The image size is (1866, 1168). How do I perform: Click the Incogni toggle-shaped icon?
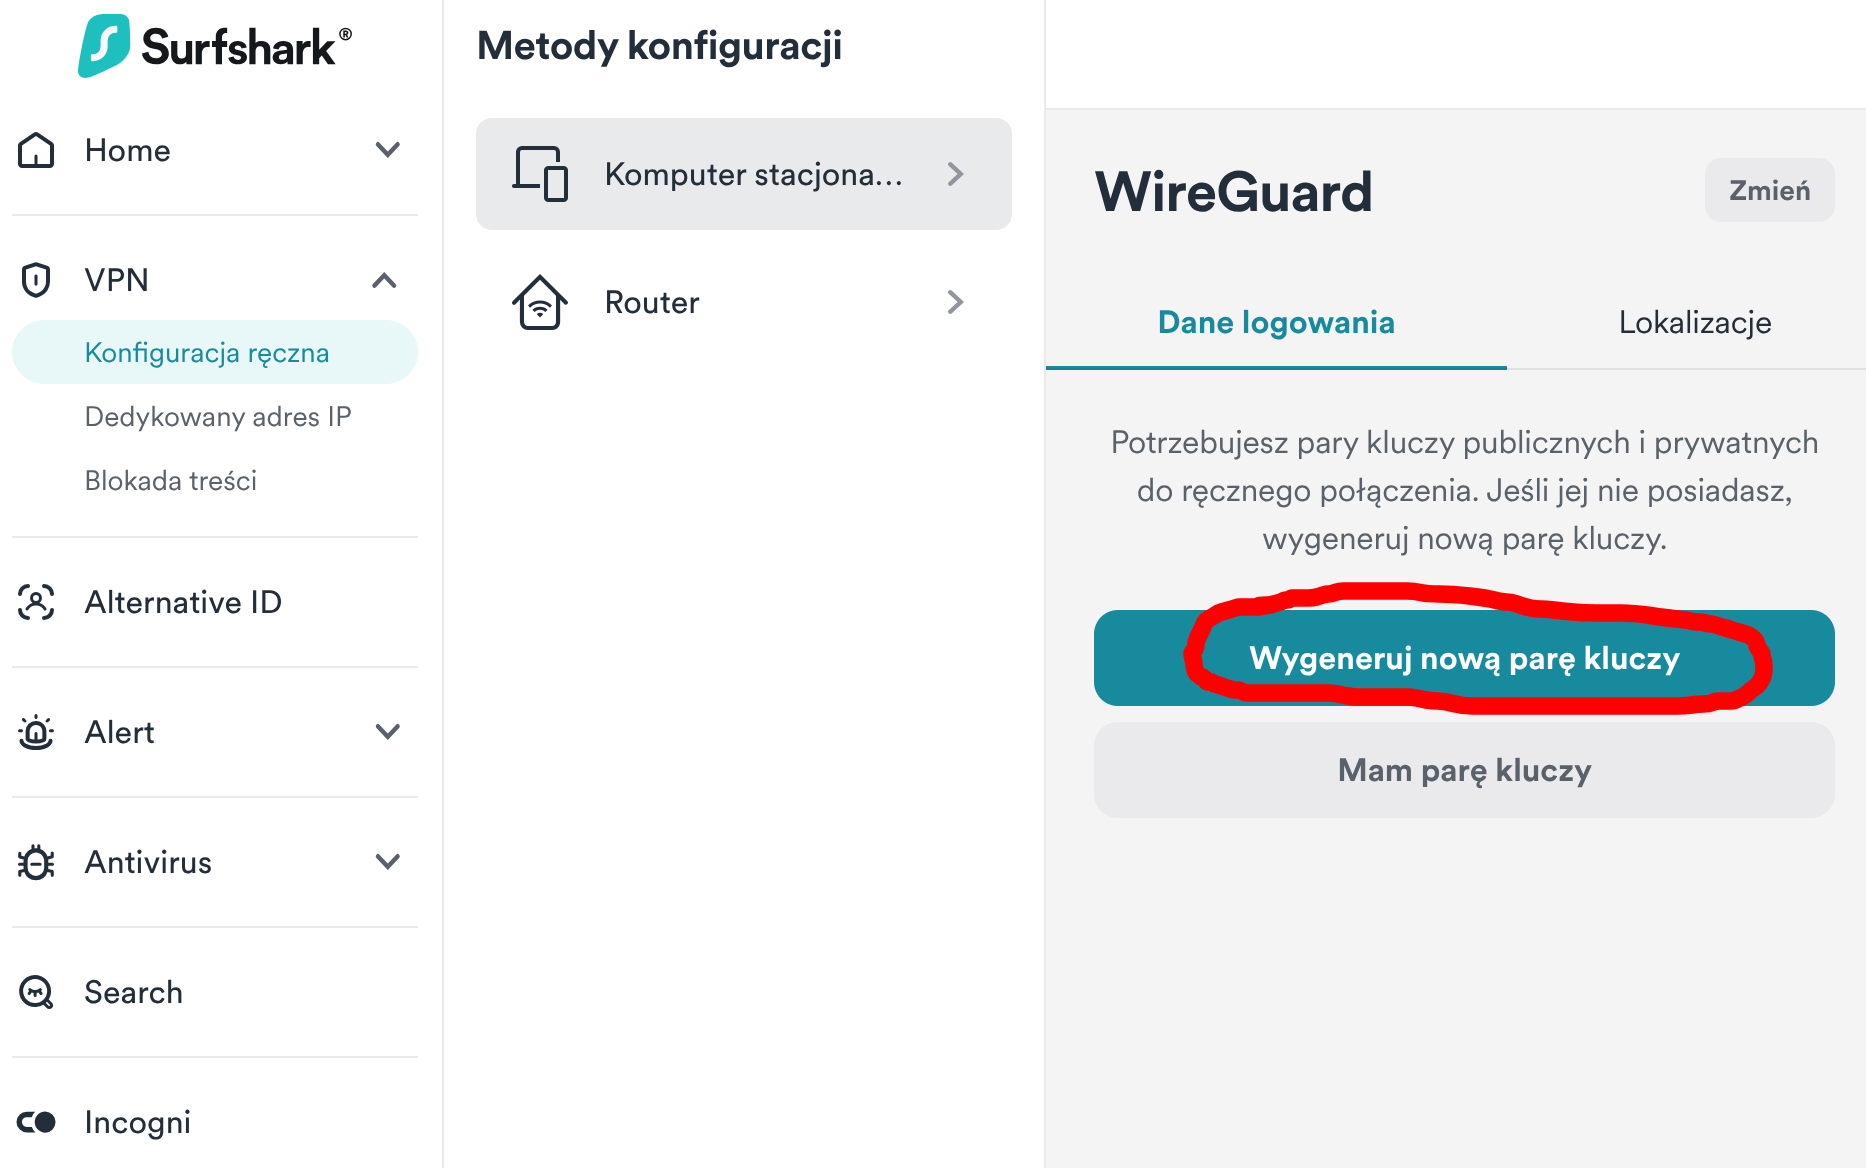point(37,1122)
